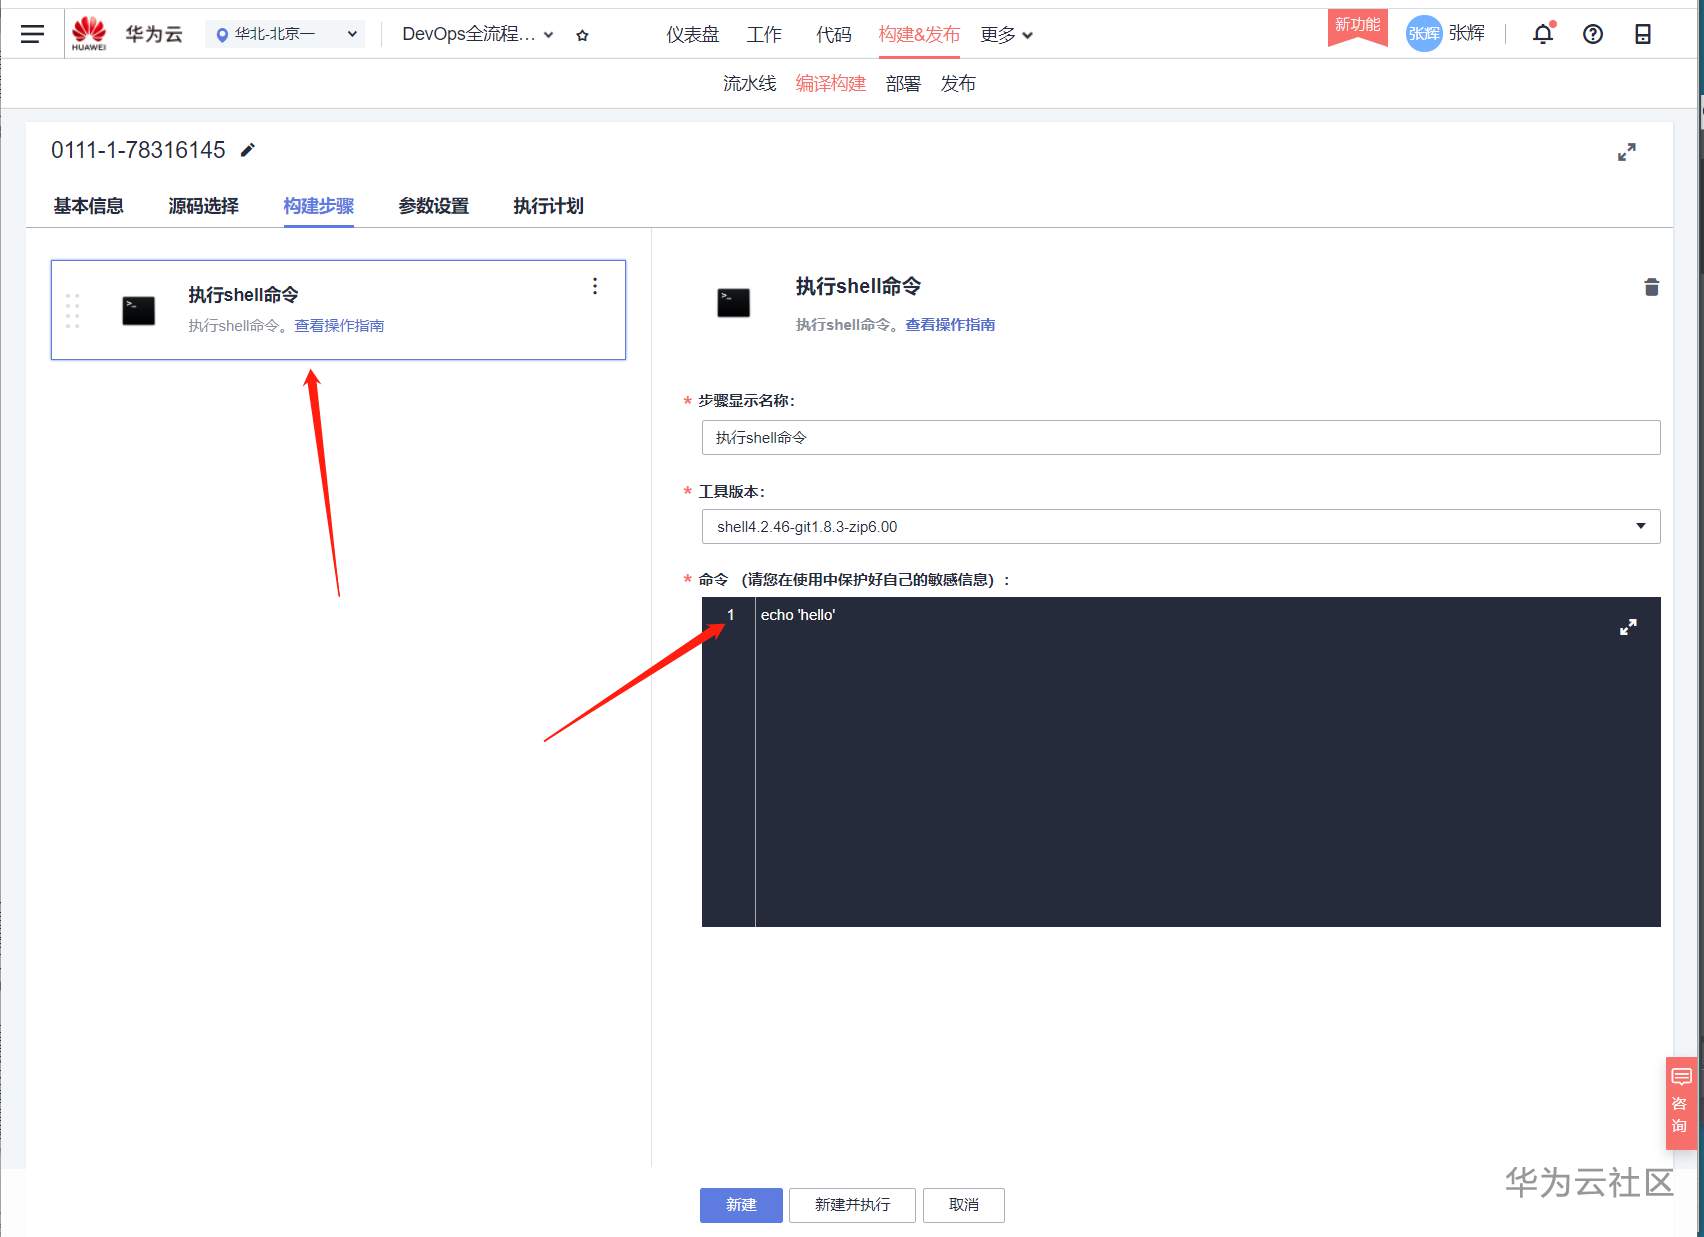
Task: Click the terminal icon in the step card
Action: tap(138, 311)
